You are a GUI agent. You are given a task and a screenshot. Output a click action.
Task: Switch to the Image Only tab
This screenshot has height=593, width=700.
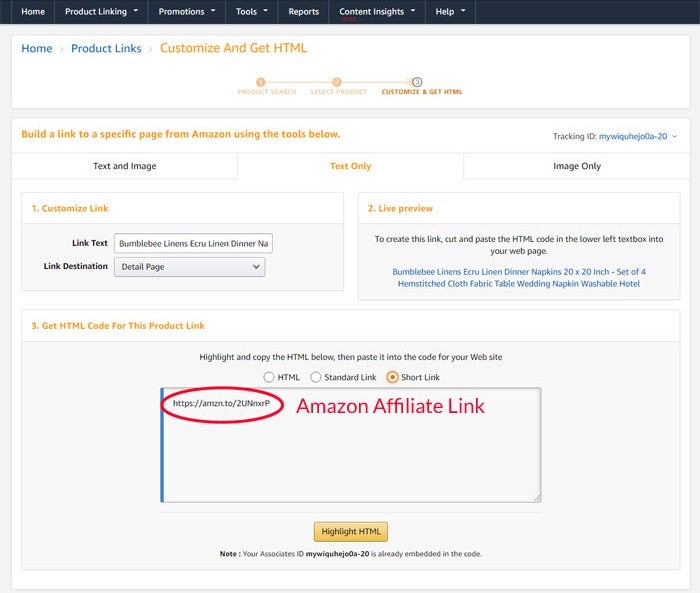click(577, 166)
